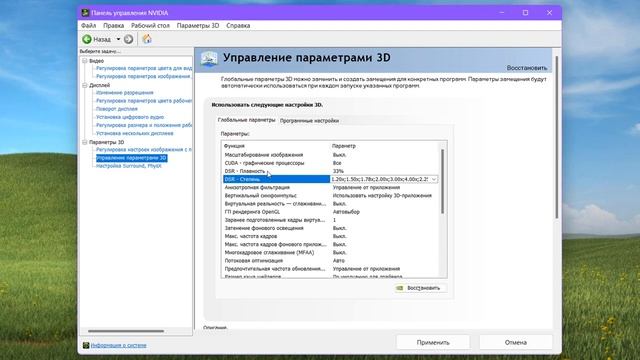The width and height of the screenshot is (640, 360).
Task: Click the Применить button
Action: coord(433,342)
